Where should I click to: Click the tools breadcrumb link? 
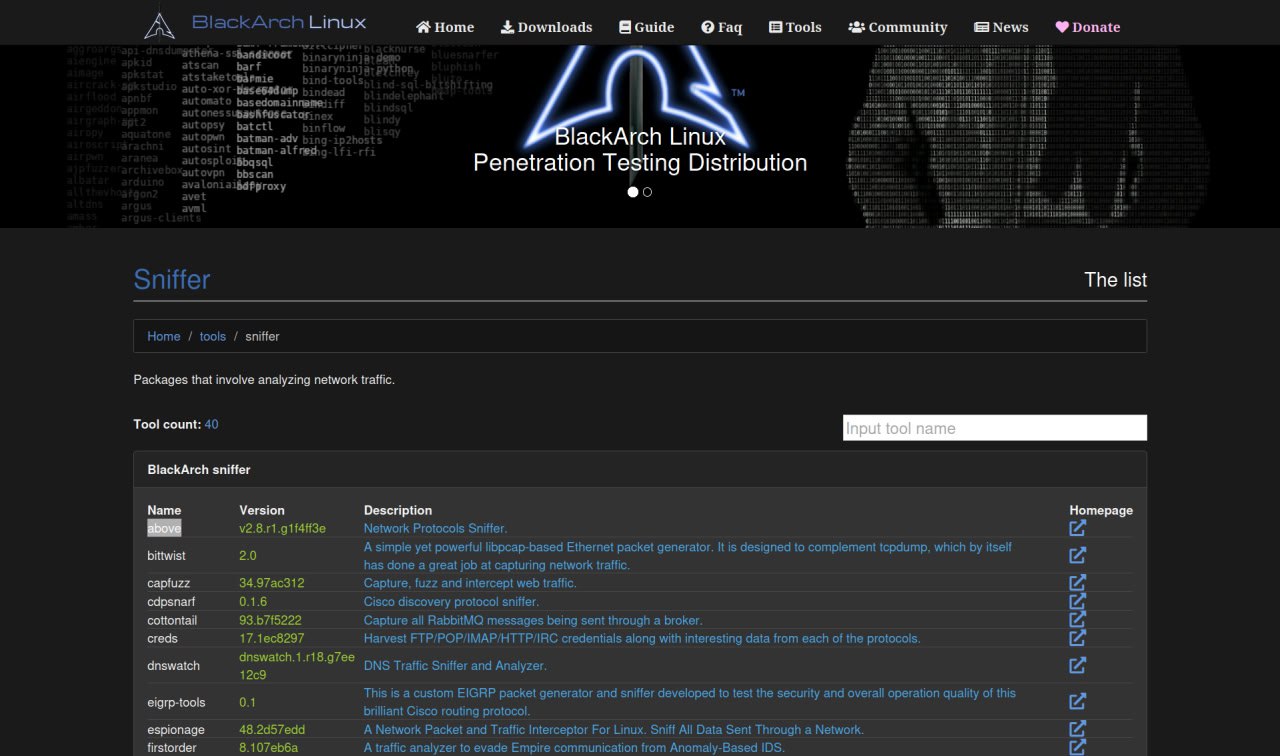pyautogui.click(x=213, y=336)
